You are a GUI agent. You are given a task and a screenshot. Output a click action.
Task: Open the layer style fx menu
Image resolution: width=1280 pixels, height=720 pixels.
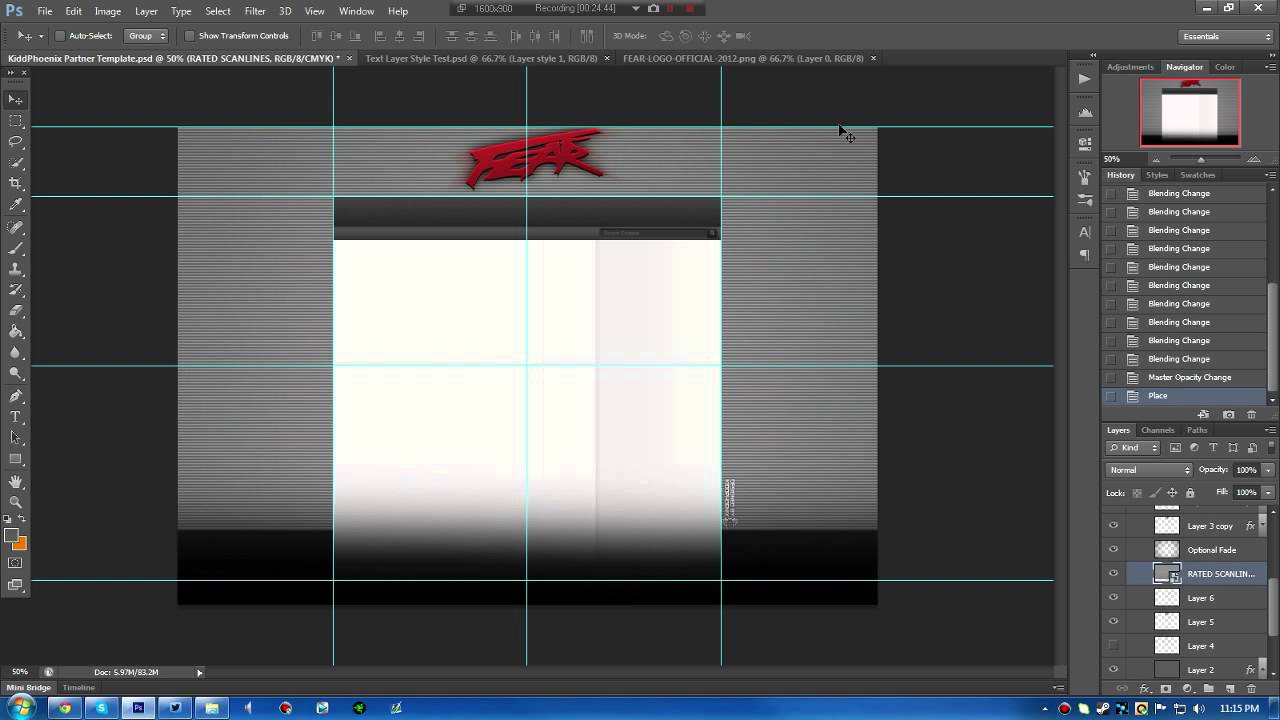tap(1145, 689)
